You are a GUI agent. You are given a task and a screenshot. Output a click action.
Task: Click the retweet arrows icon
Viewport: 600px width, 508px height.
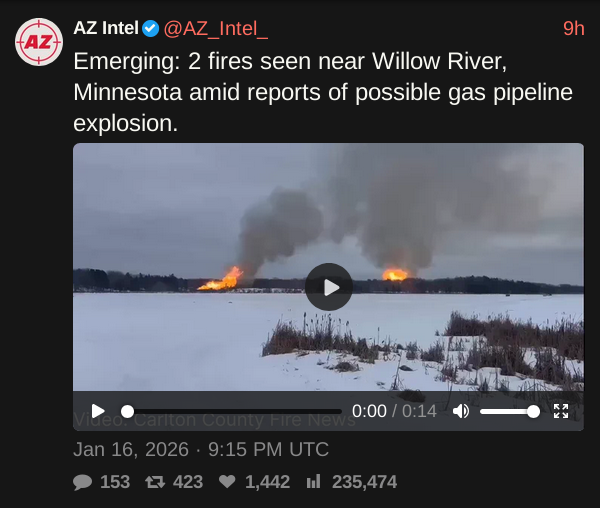coord(155,482)
